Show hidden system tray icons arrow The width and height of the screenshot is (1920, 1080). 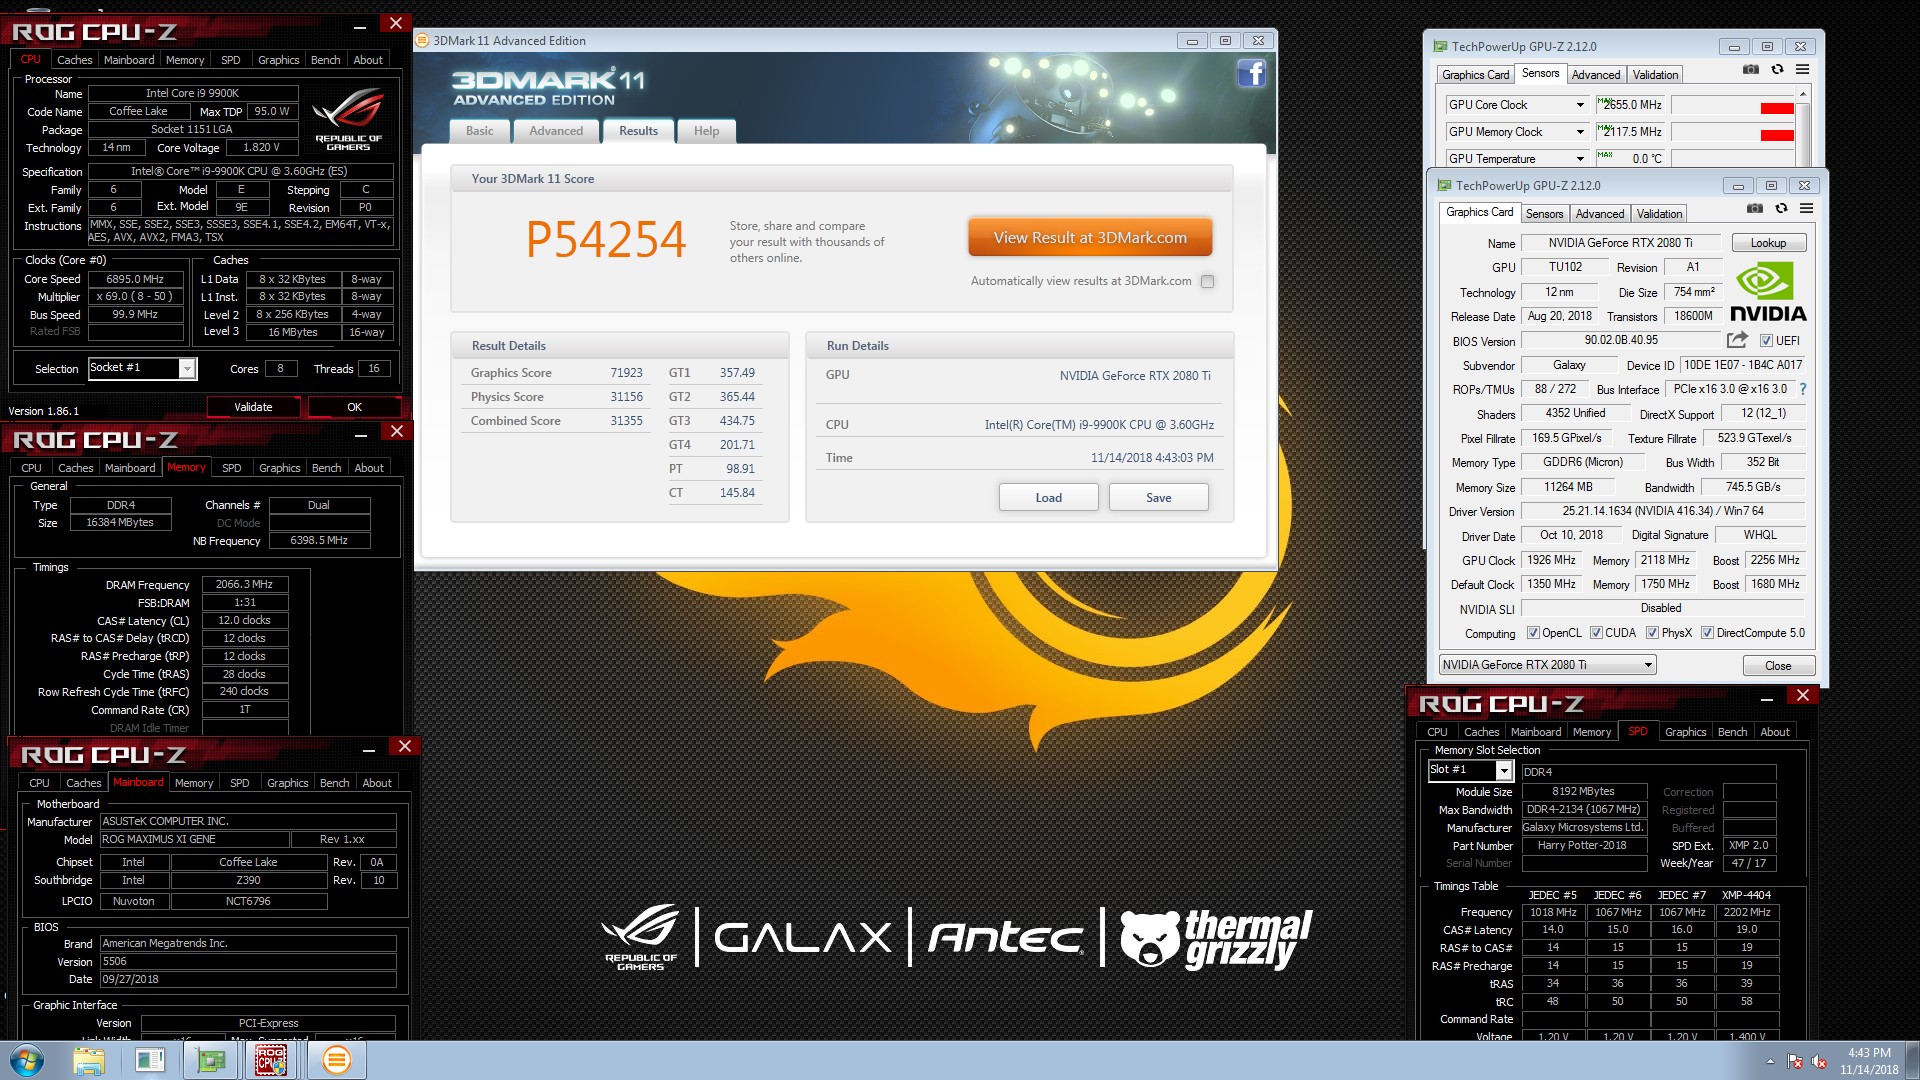click(1770, 1061)
